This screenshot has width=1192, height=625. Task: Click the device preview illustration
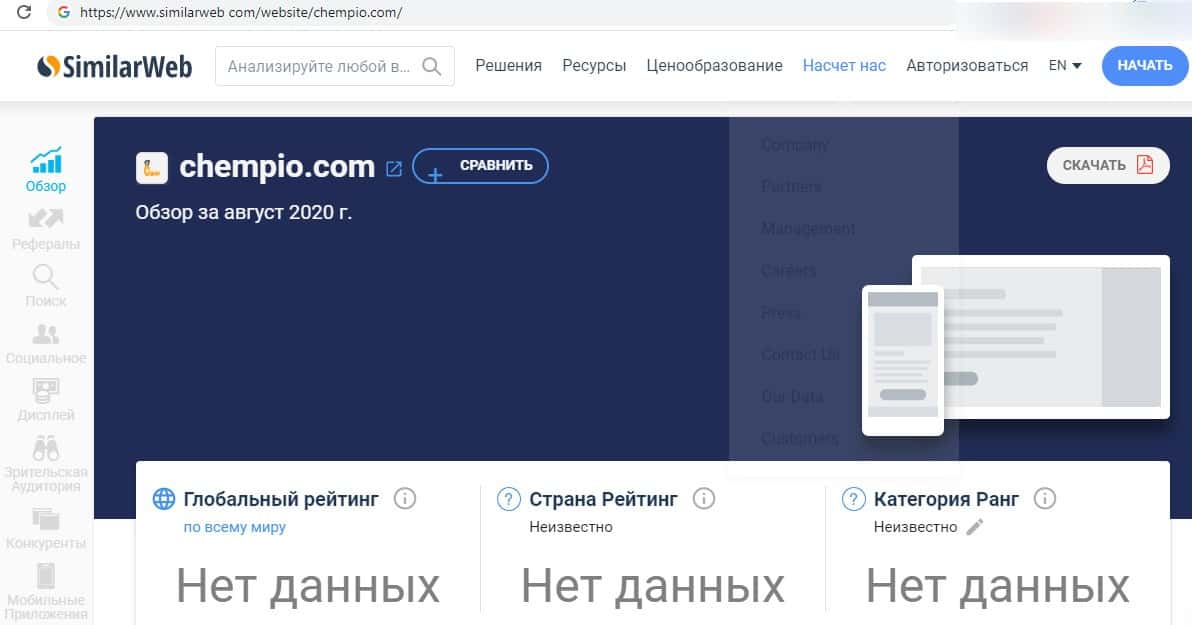point(1016,345)
